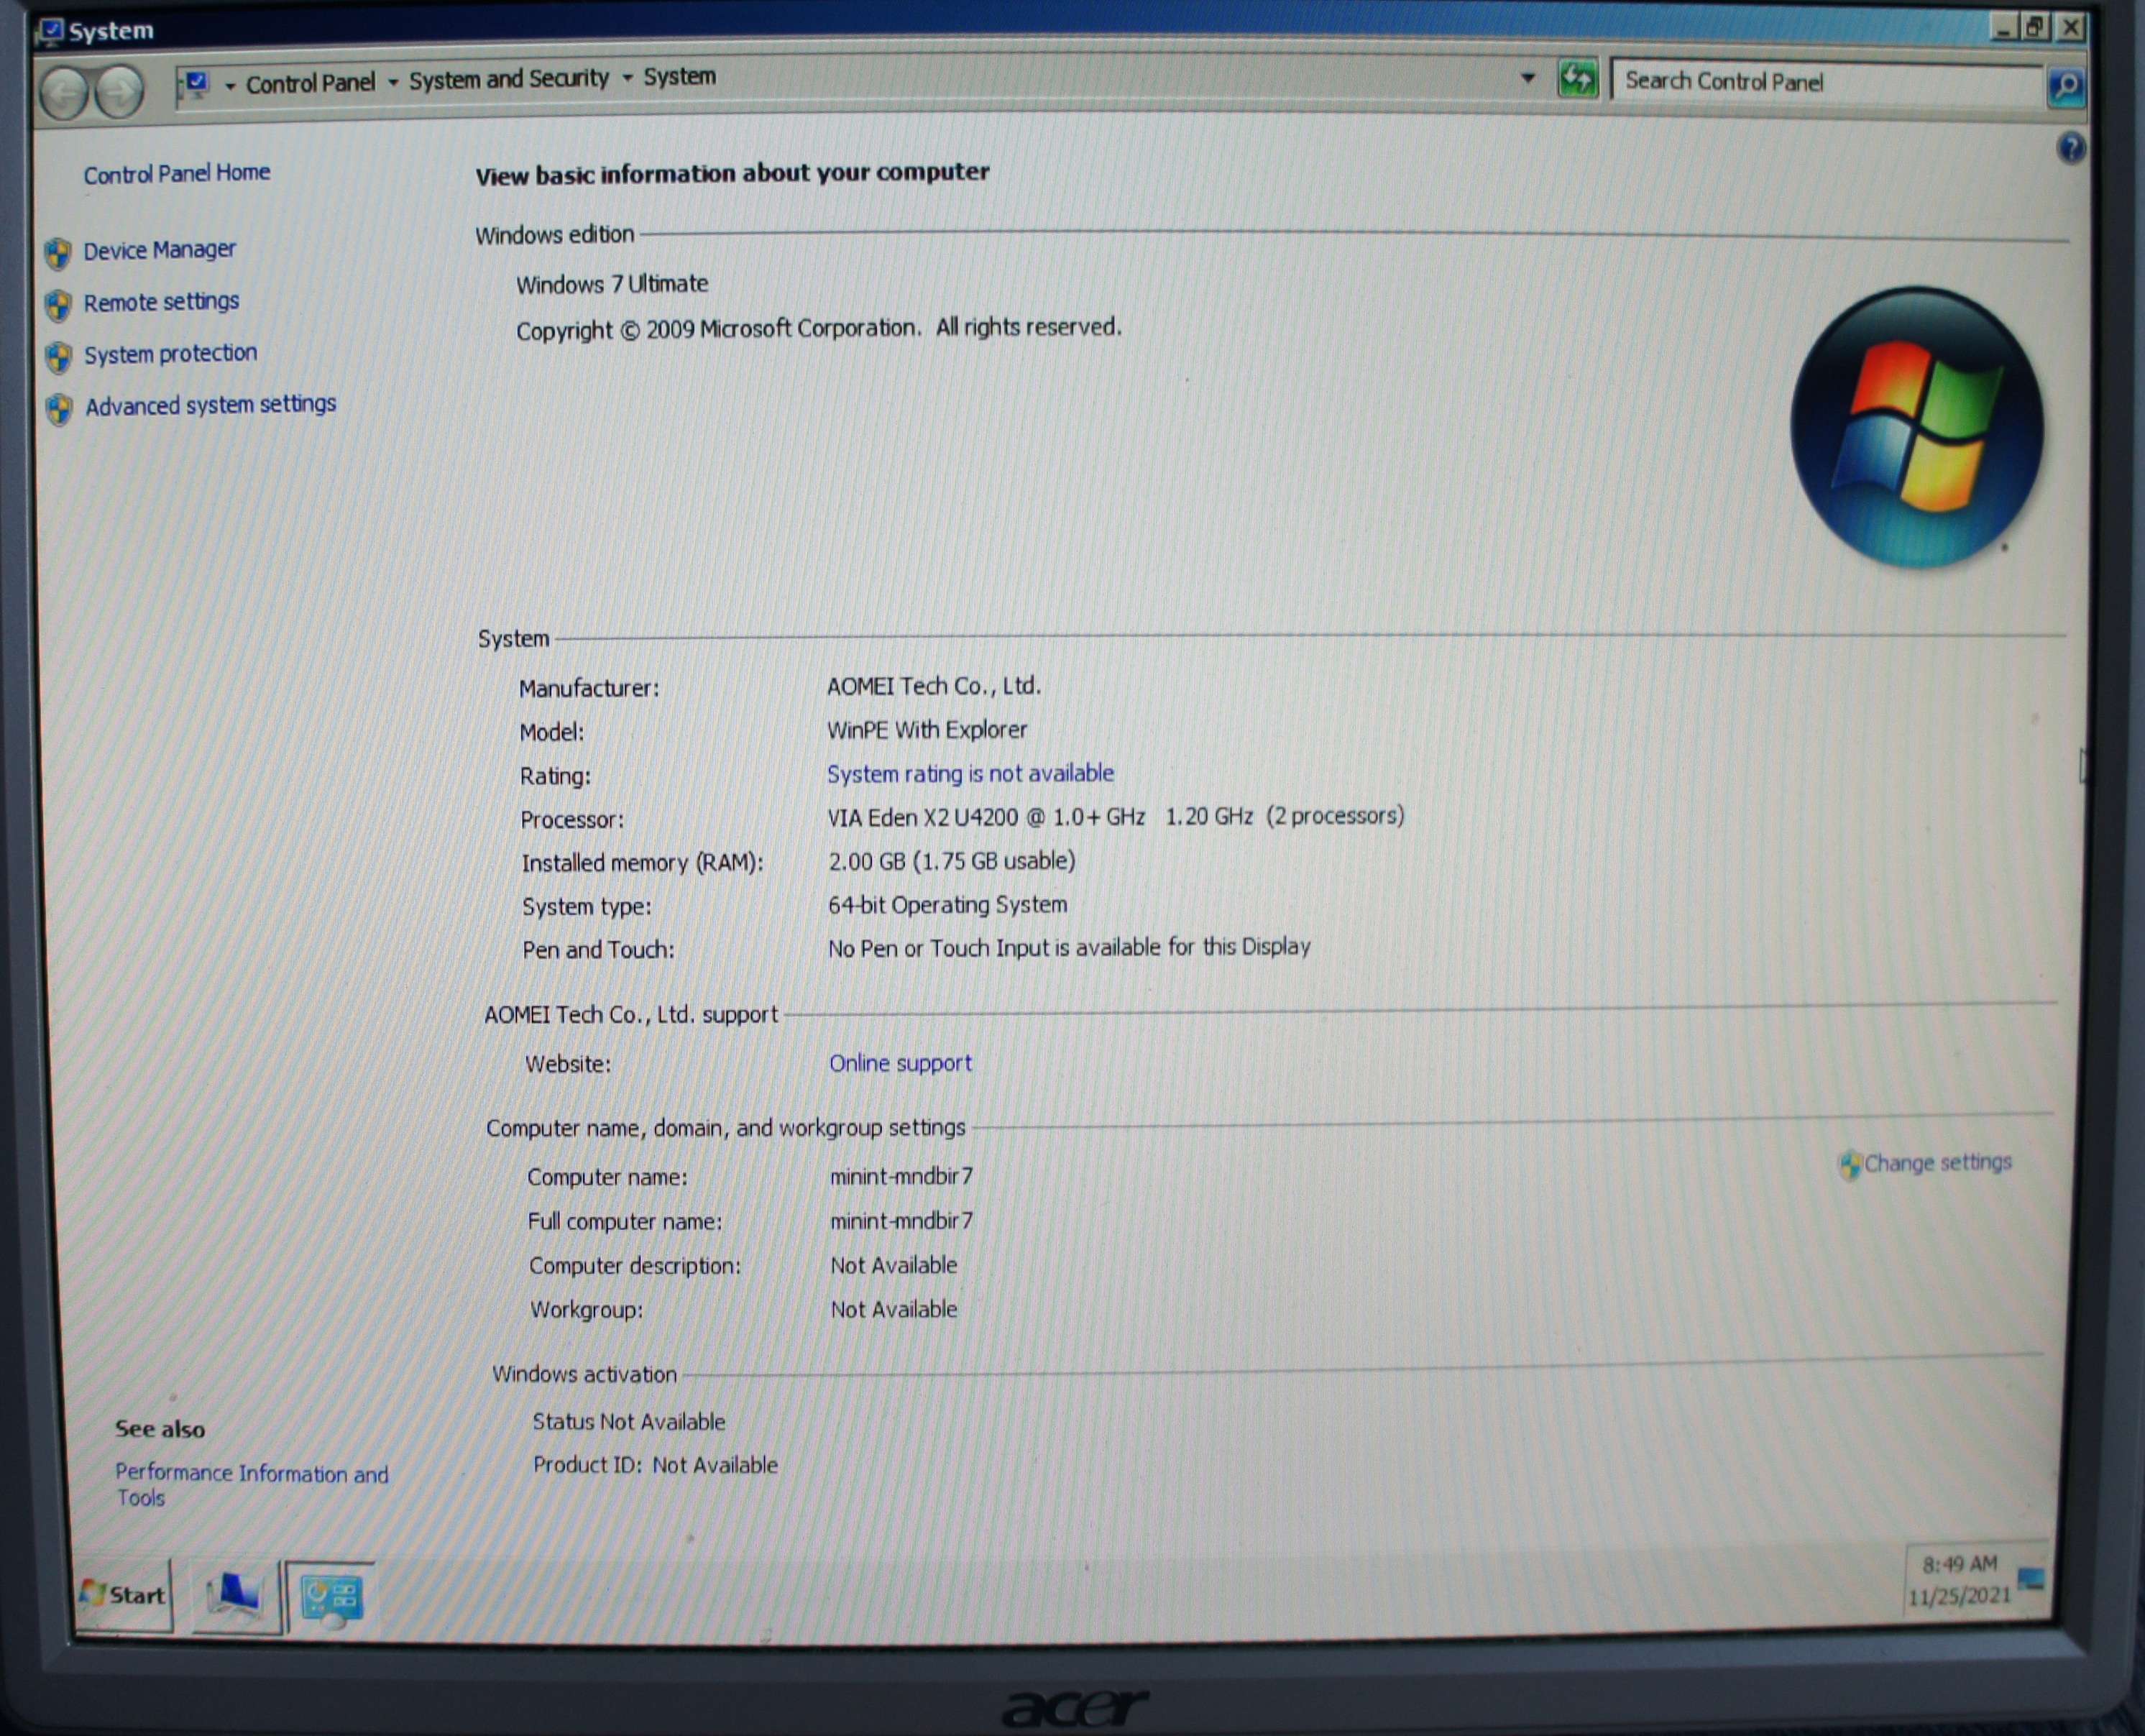
Task: Click the shield icon next to Change settings
Action: [1850, 1164]
